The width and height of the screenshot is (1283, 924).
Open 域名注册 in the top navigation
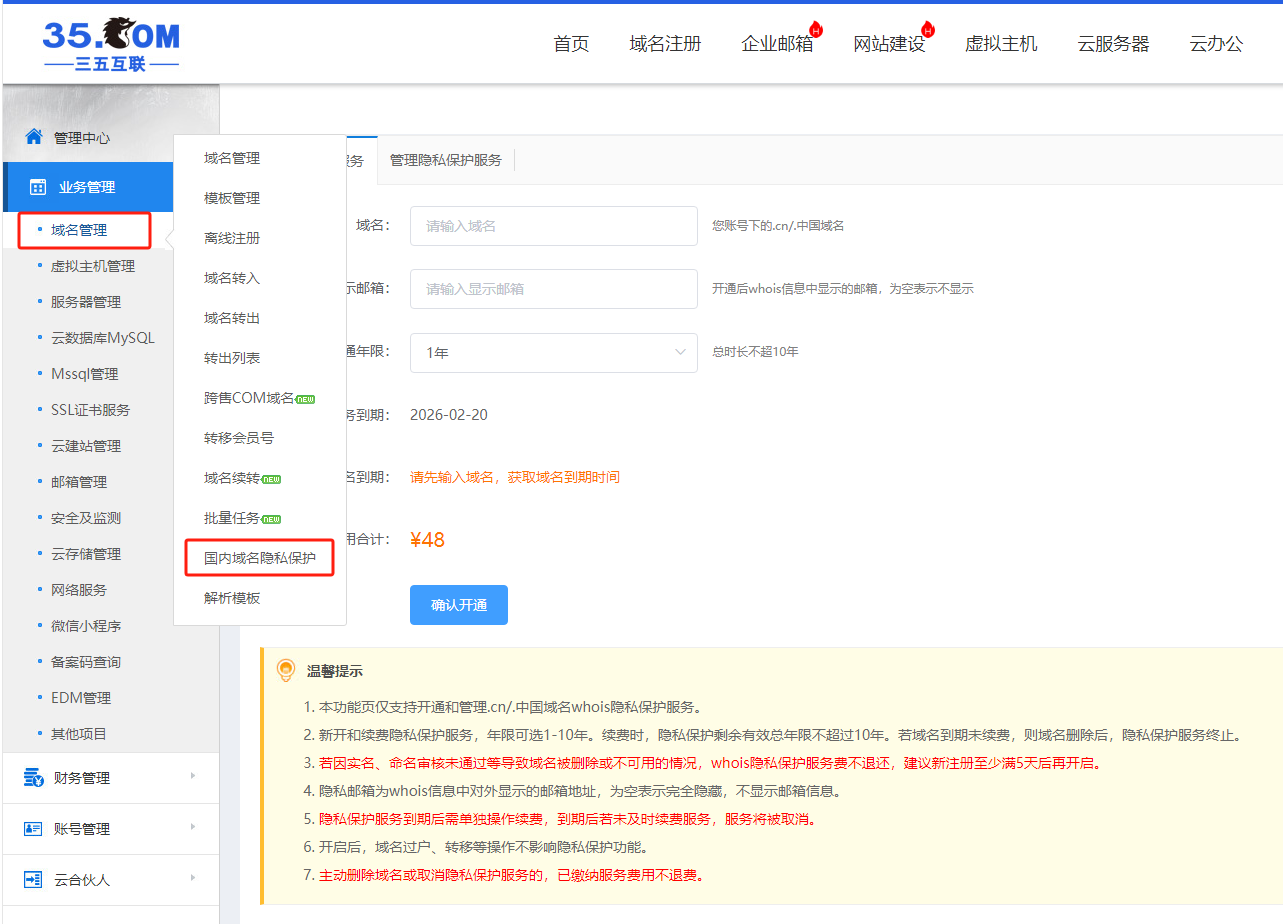[665, 44]
